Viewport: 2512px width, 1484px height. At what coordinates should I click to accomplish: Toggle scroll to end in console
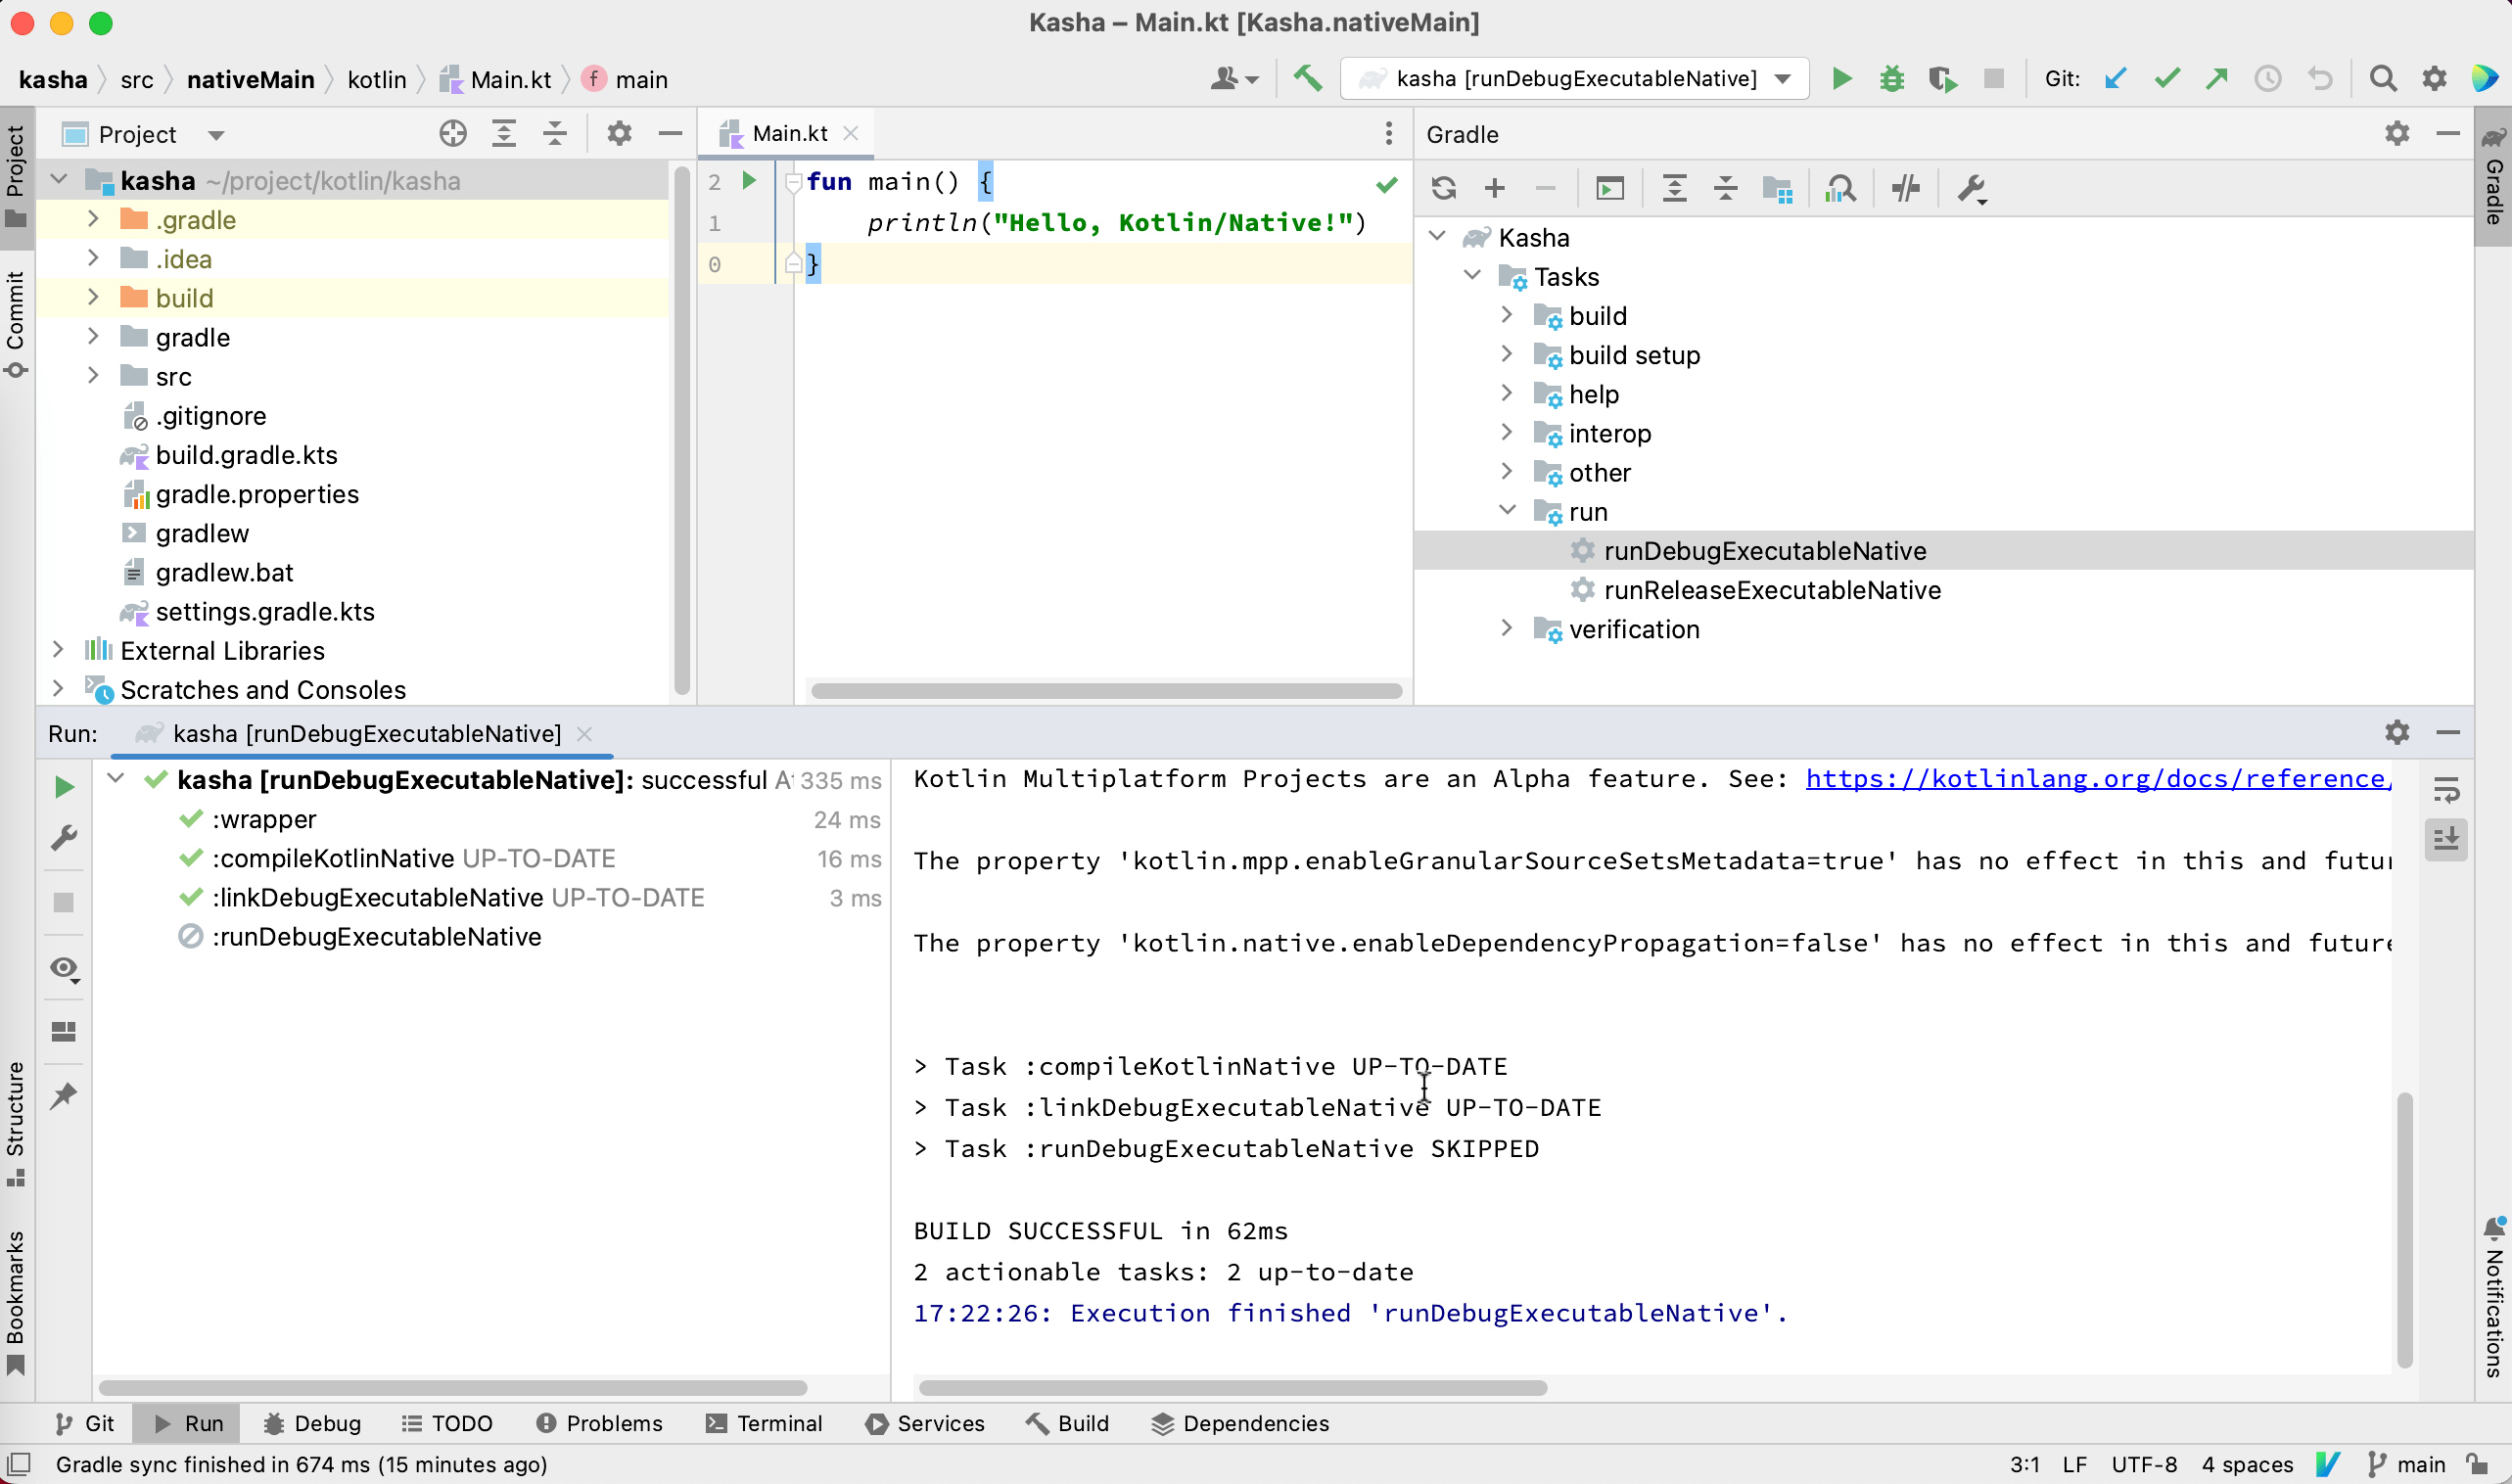pos(2446,839)
